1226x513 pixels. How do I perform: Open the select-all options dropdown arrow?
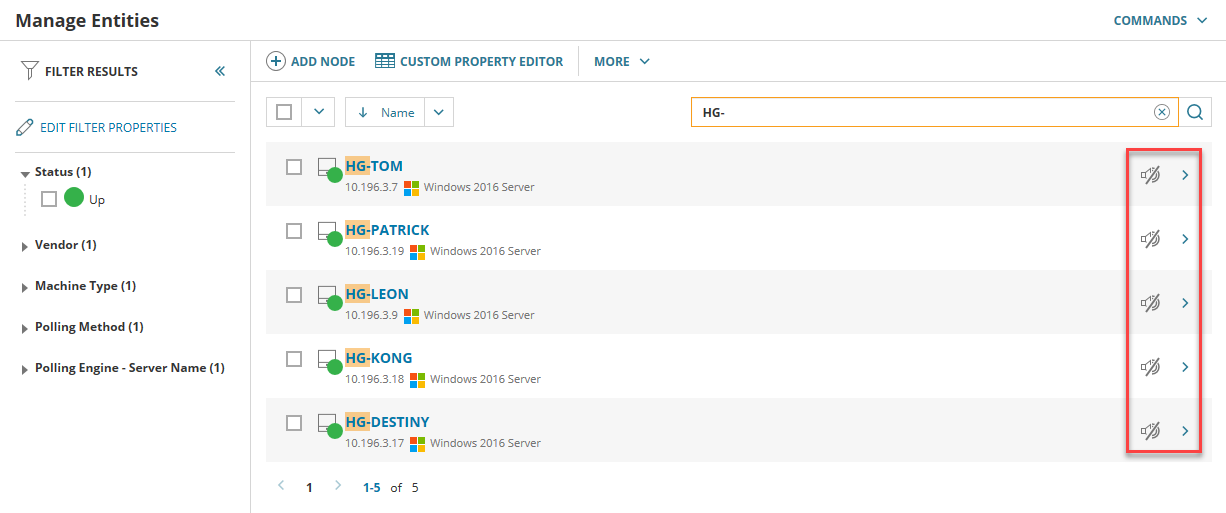point(318,112)
